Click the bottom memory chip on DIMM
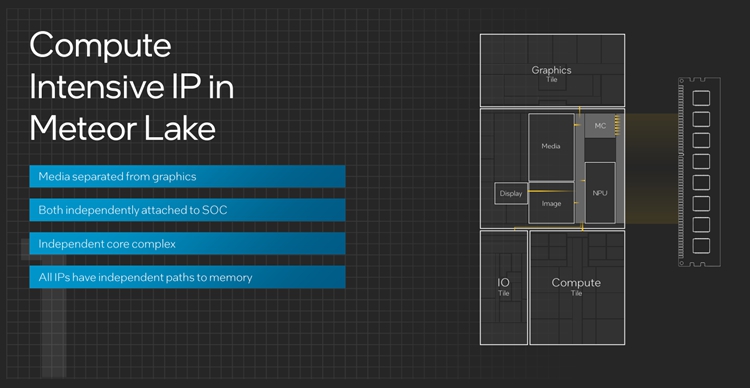The image size is (750, 388). [x=701, y=245]
